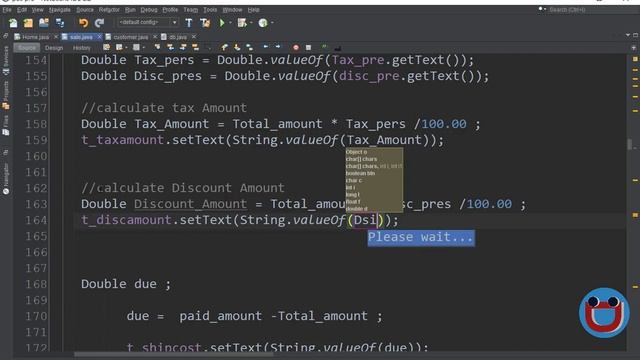
Task: Open the Source menu
Action: pos(85,10)
